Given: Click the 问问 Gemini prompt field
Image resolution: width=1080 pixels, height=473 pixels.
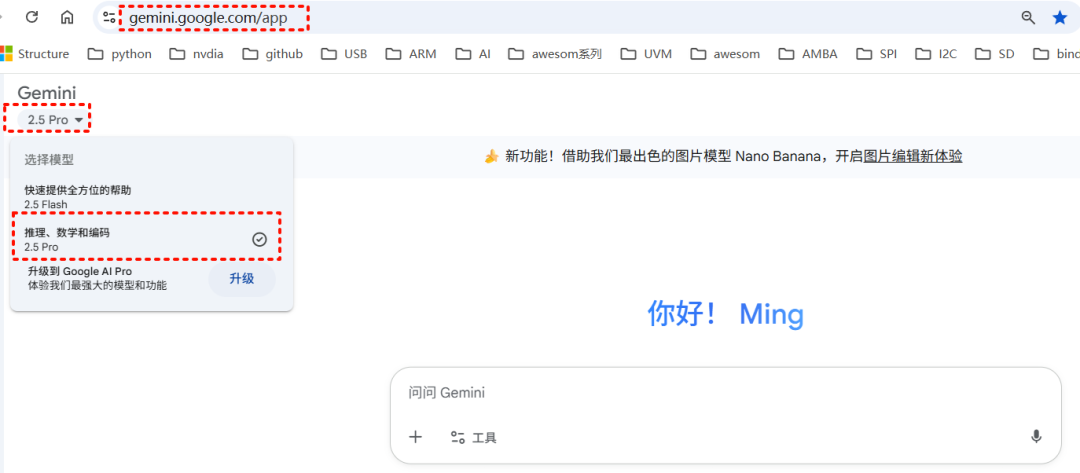Looking at the screenshot, I should coord(725,393).
